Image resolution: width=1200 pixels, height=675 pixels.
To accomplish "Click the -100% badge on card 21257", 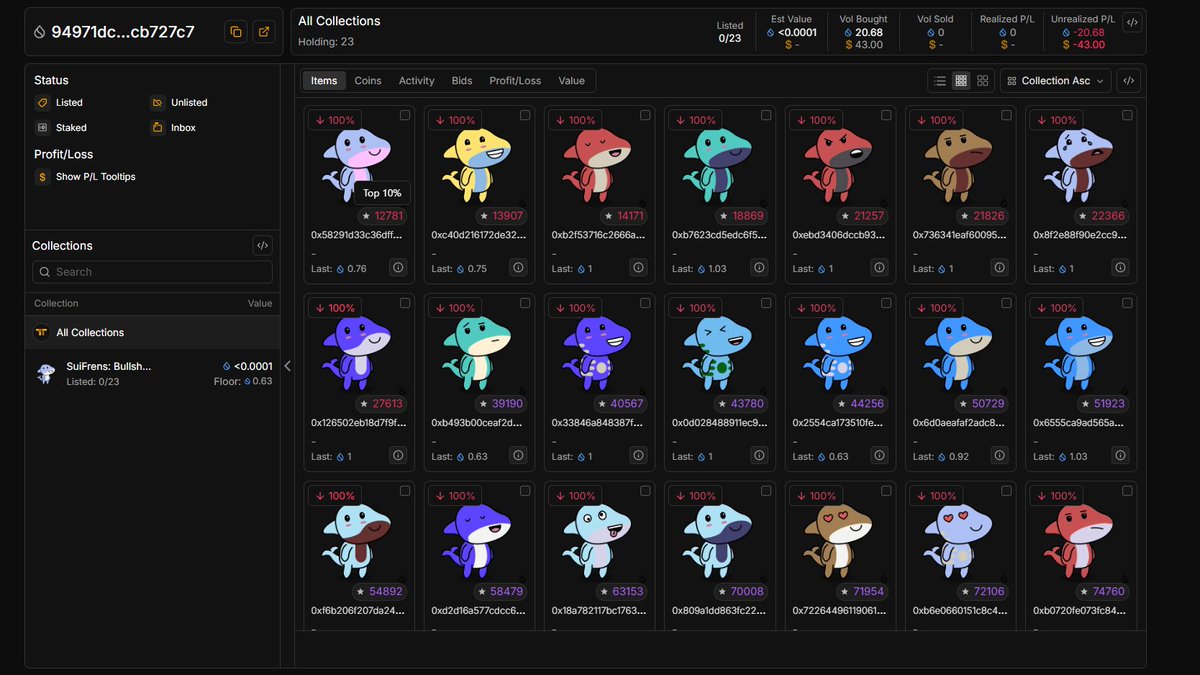I will [815, 120].
